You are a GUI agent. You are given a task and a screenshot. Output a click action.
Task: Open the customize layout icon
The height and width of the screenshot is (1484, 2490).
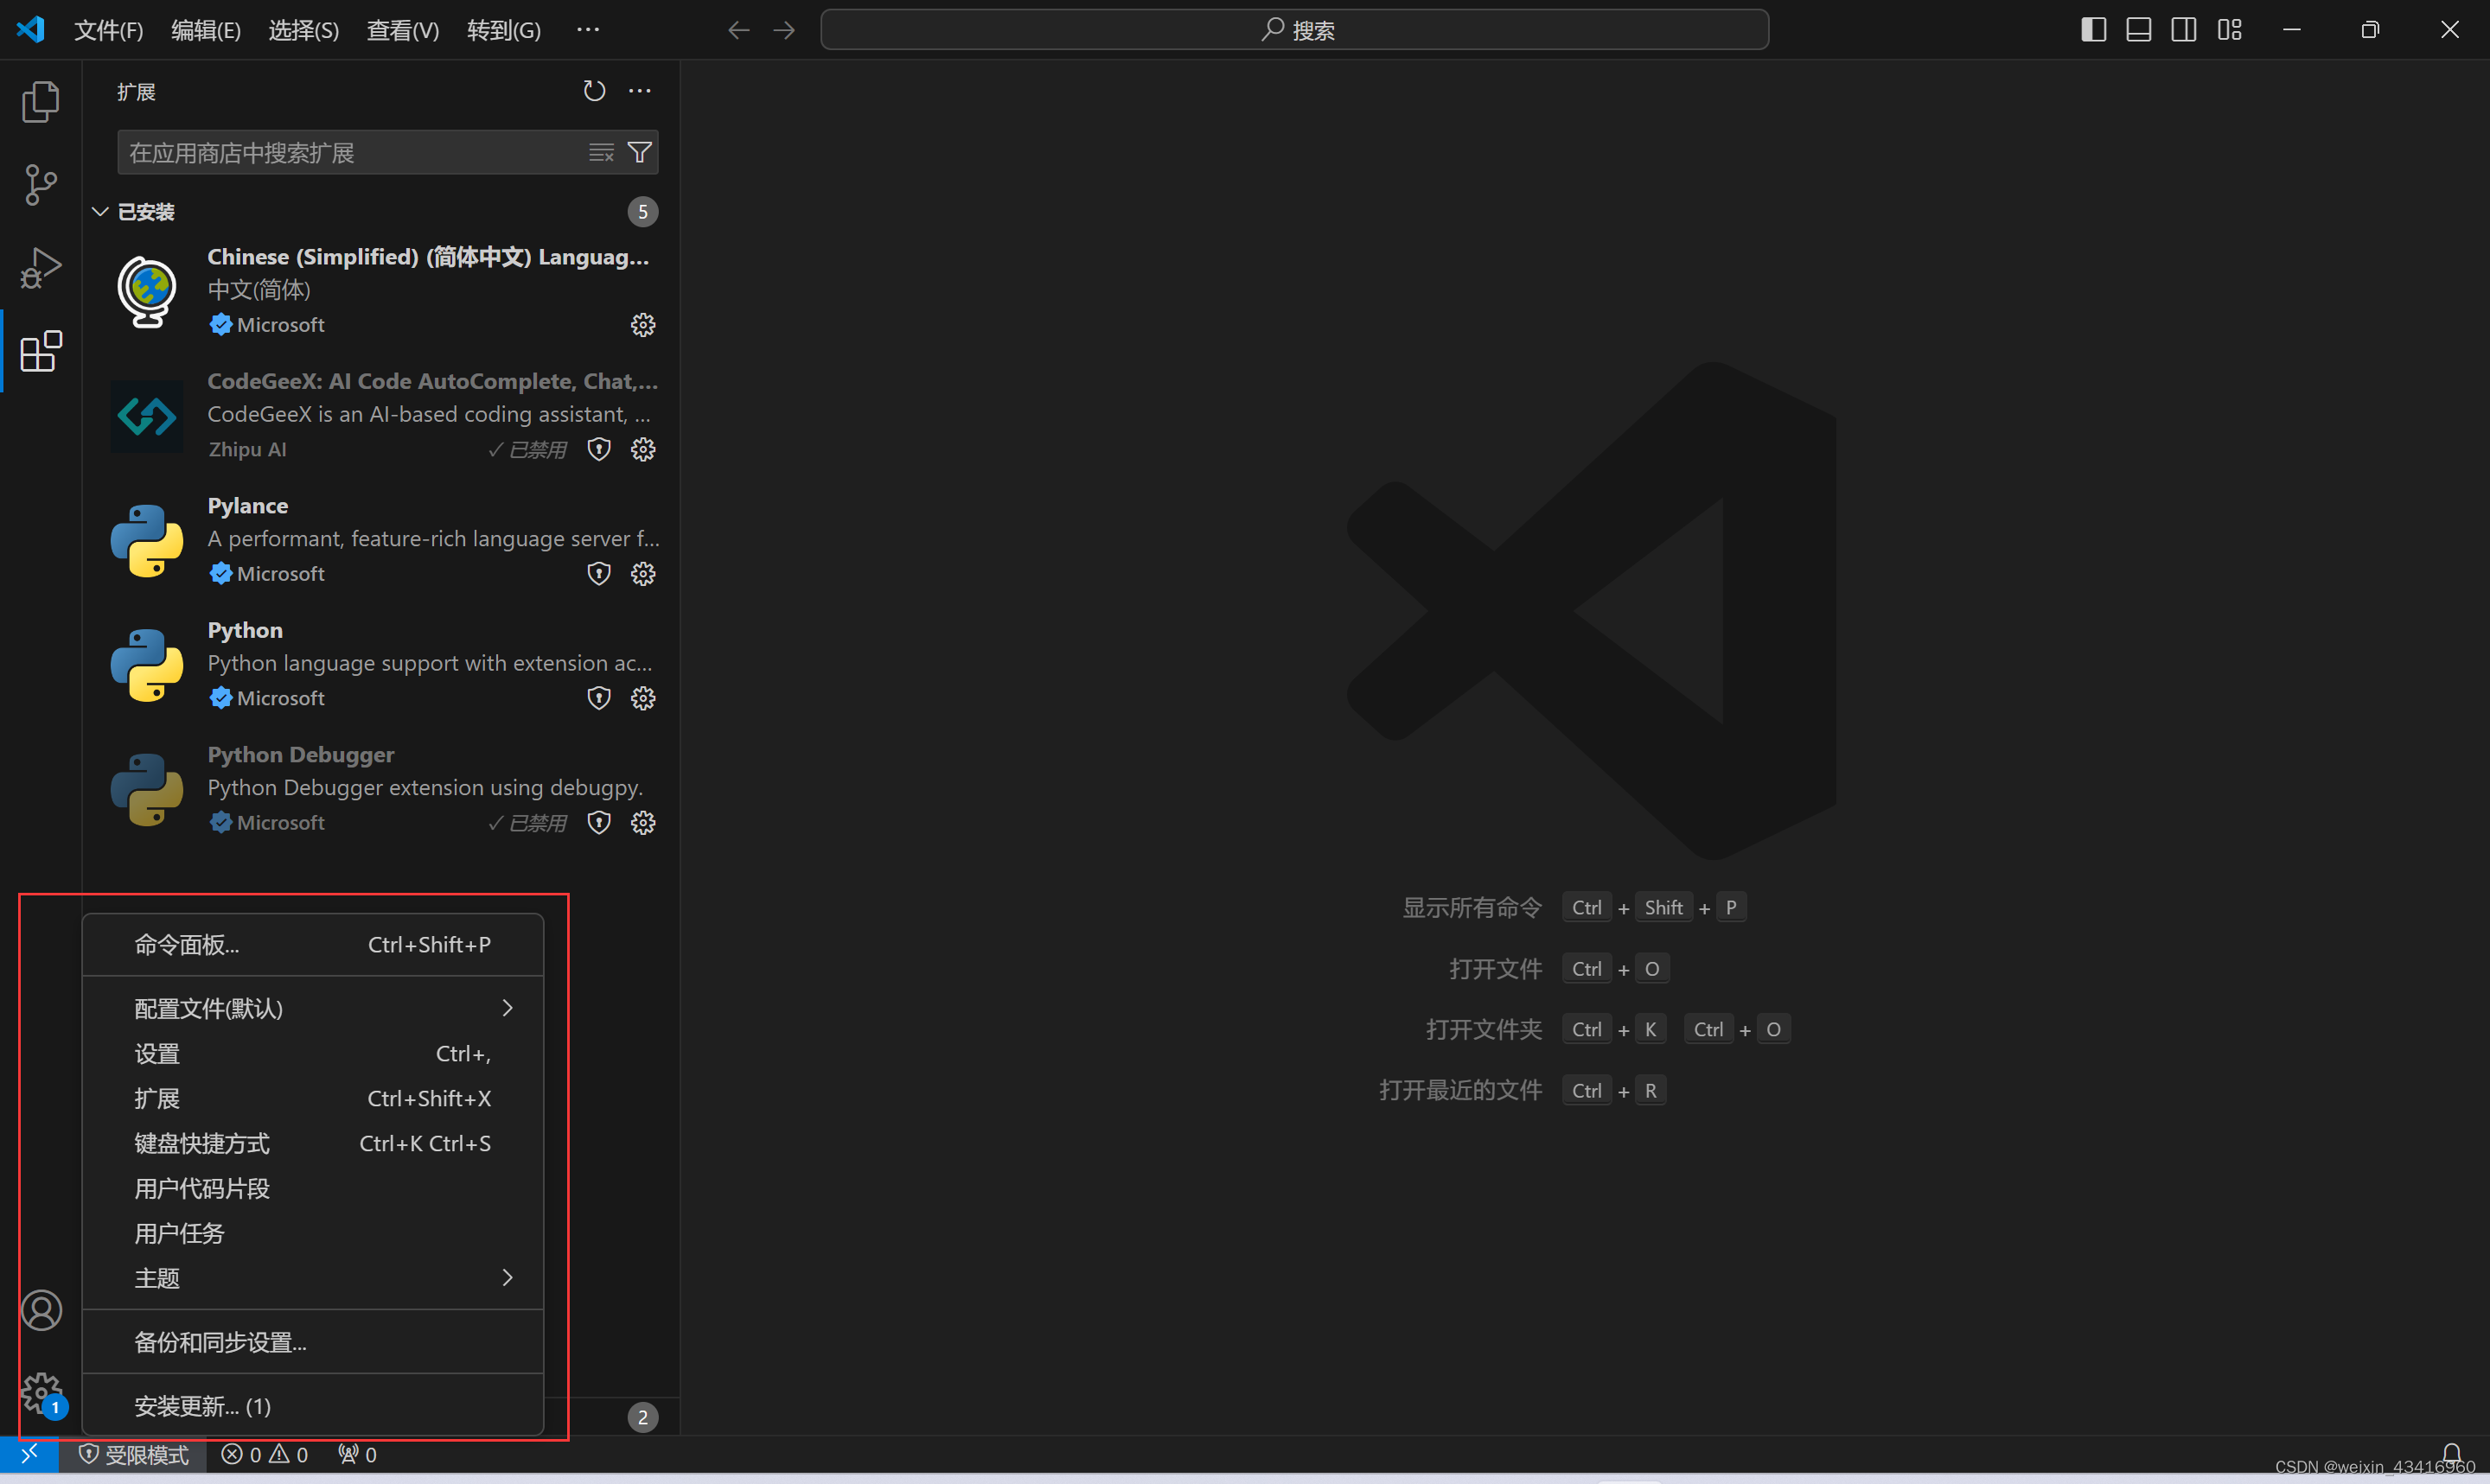(2229, 30)
